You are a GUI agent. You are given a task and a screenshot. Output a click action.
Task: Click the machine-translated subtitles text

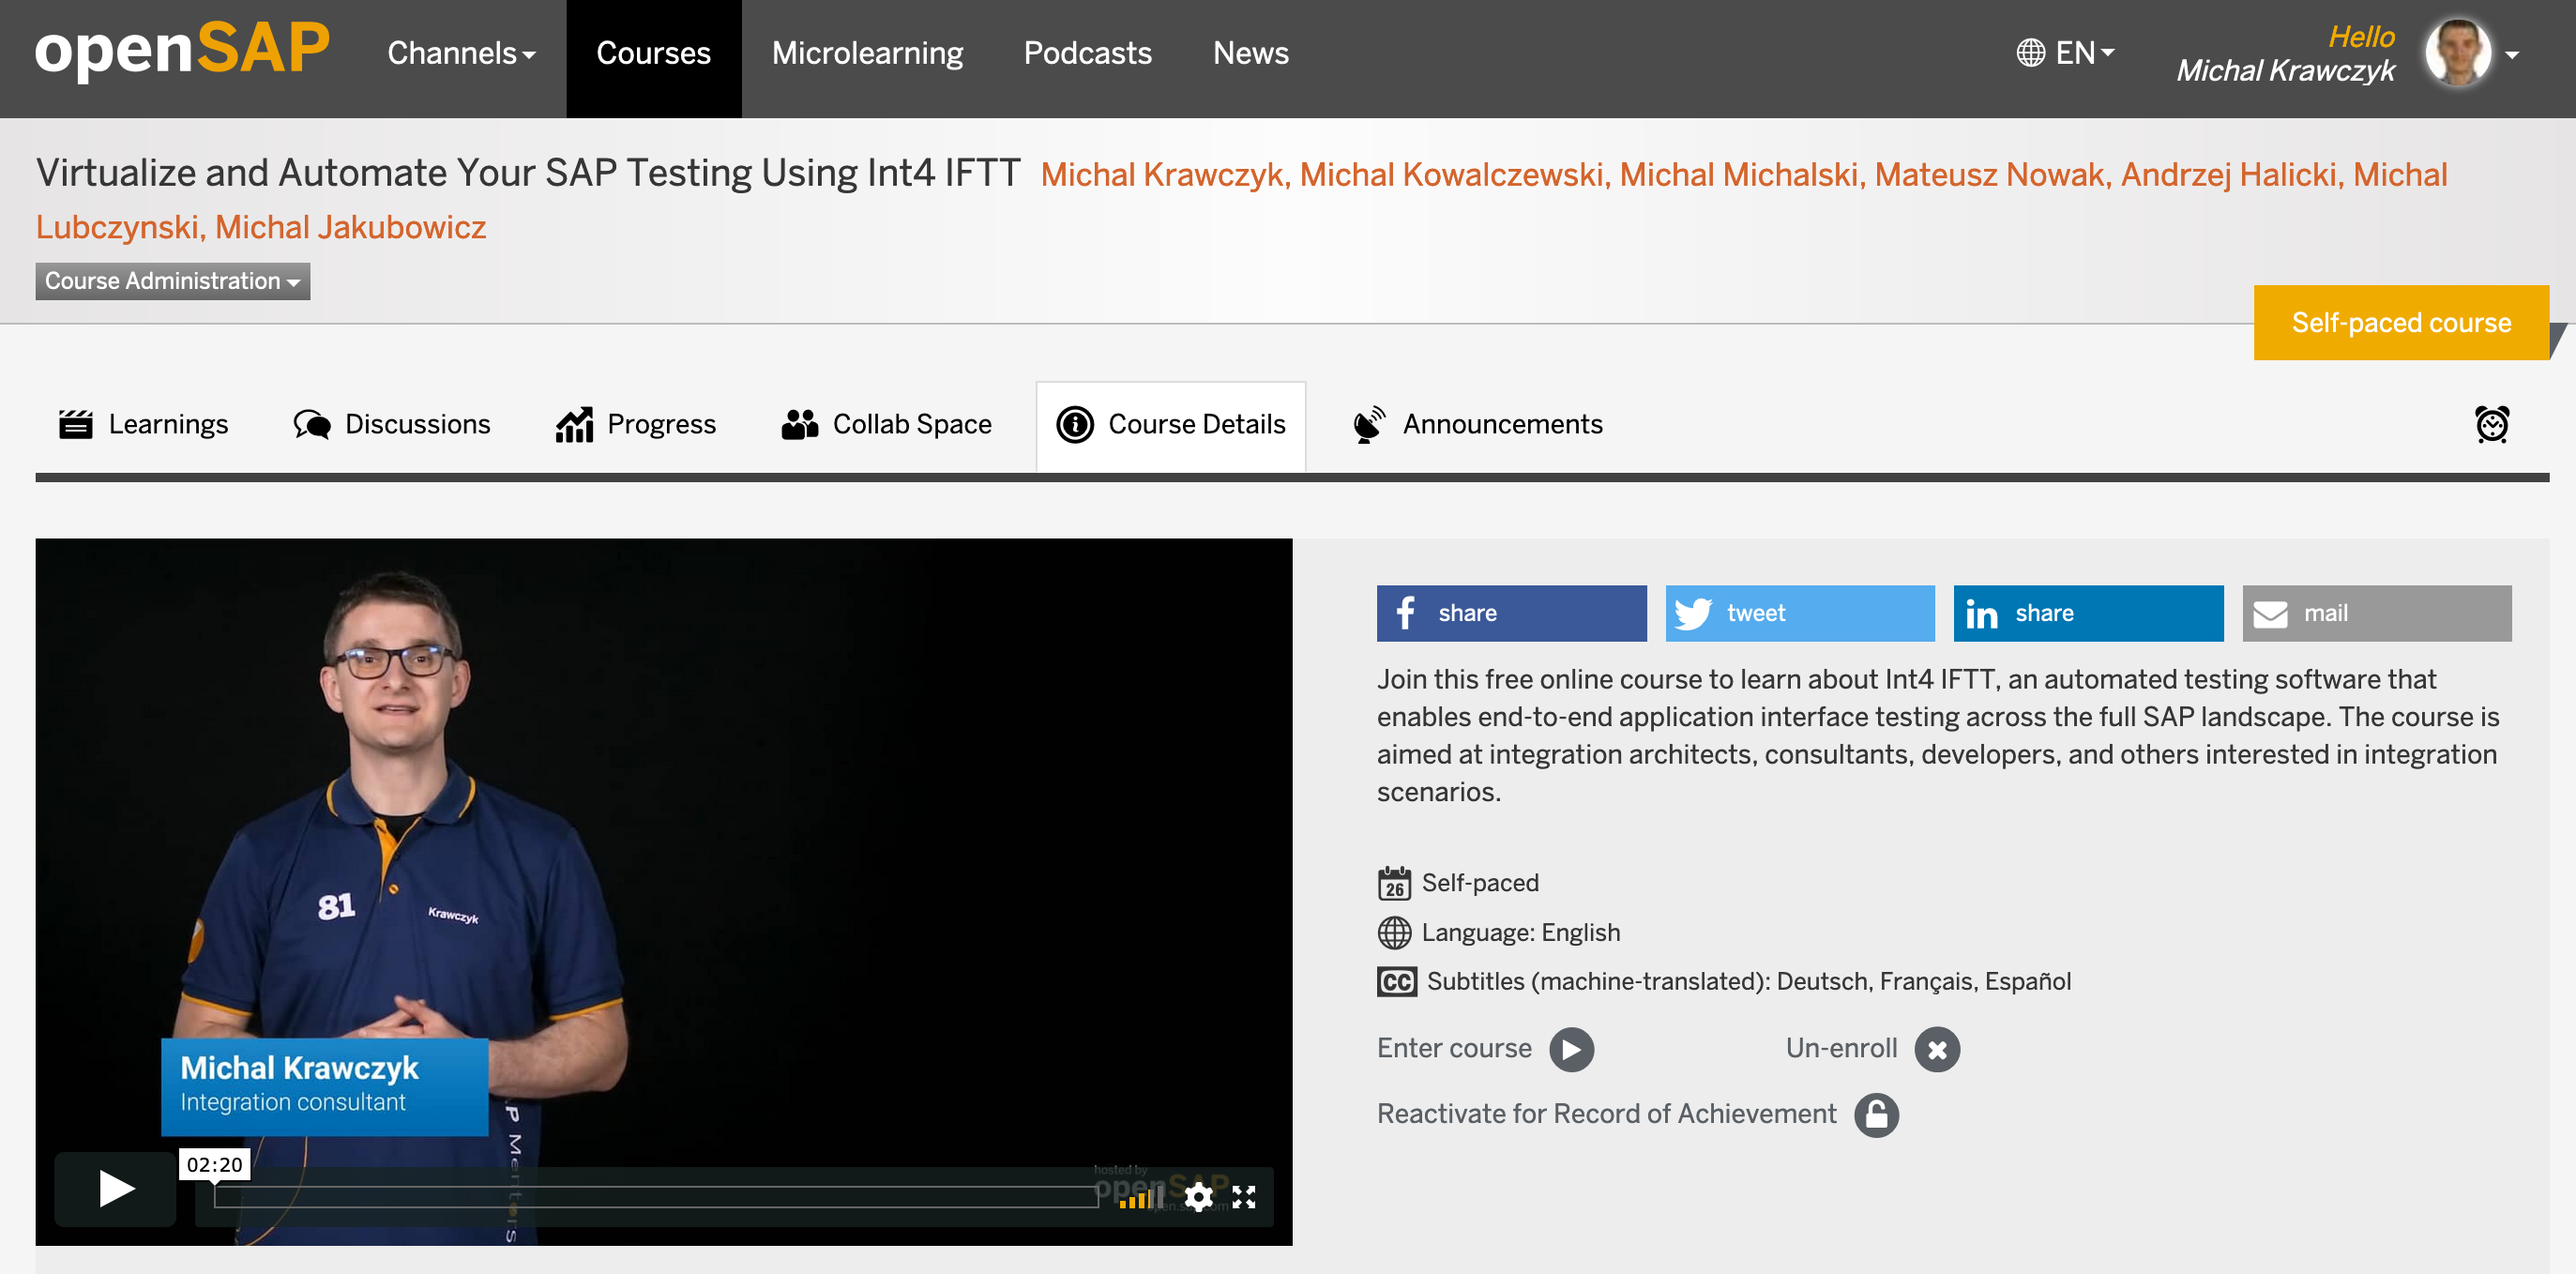pyautogui.click(x=1748, y=982)
